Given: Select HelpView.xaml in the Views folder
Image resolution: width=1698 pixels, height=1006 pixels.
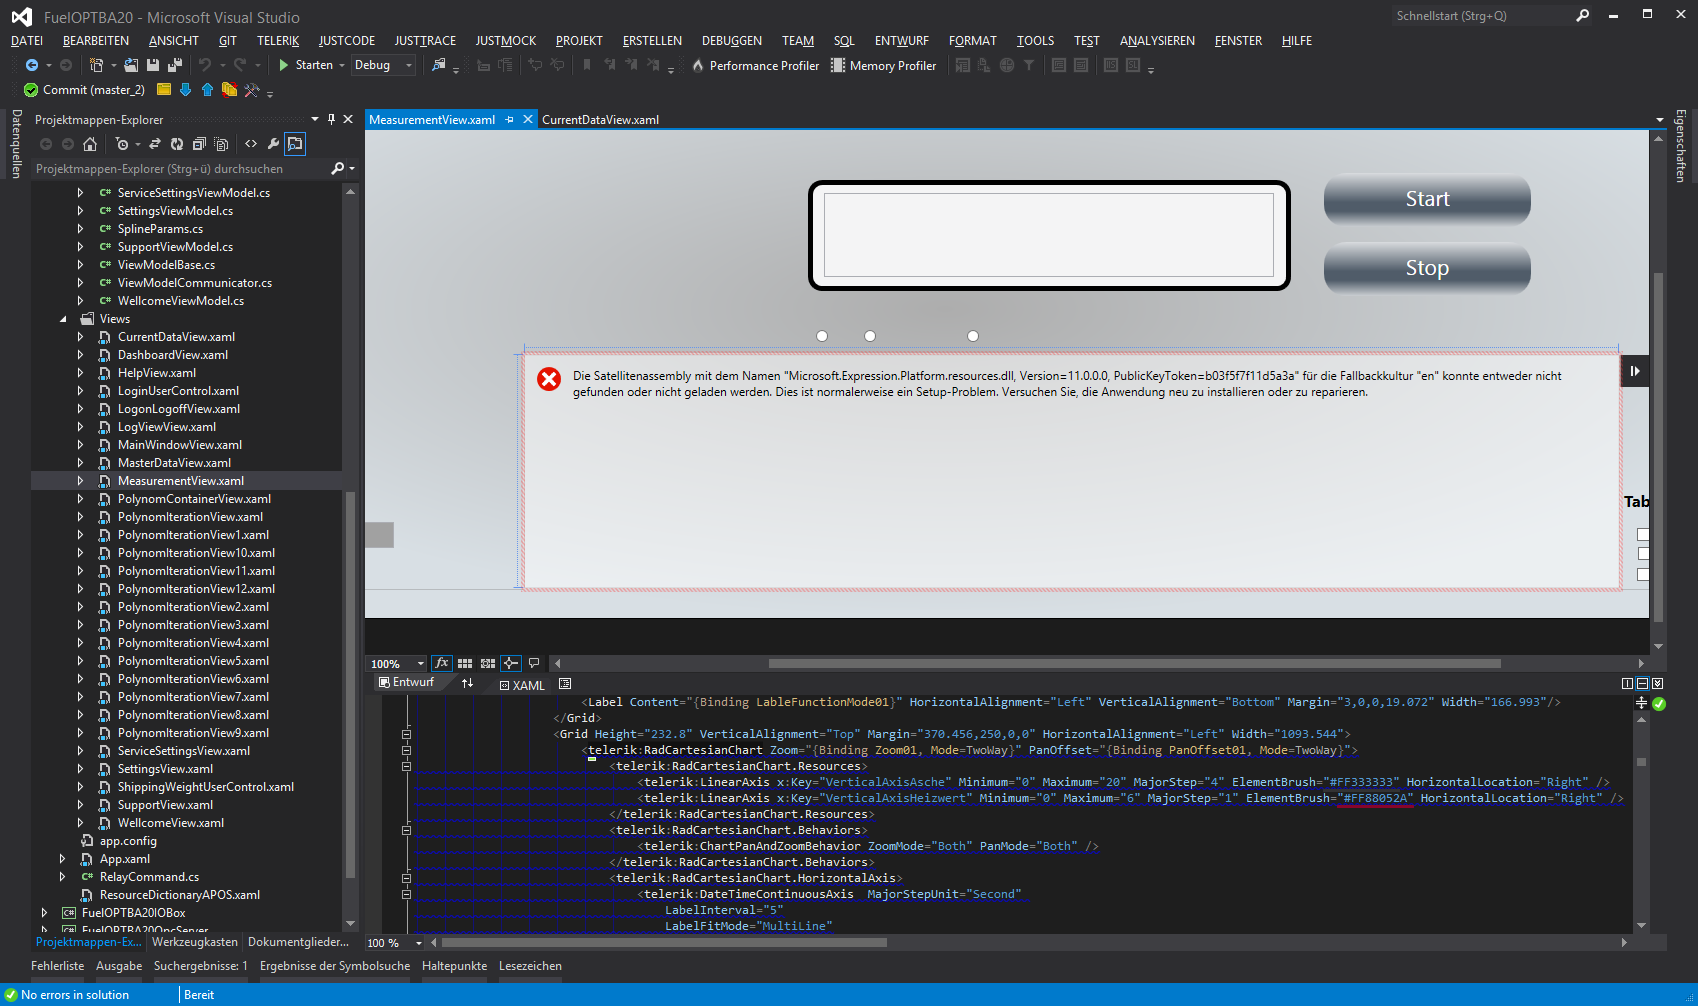Looking at the screenshot, I should (x=157, y=373).
